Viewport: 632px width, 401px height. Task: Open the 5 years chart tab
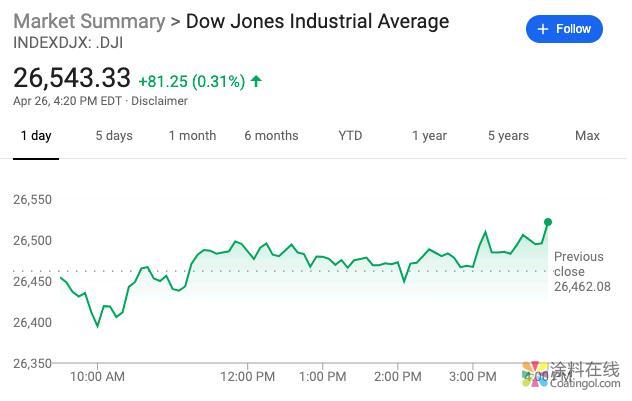point(508,136)
